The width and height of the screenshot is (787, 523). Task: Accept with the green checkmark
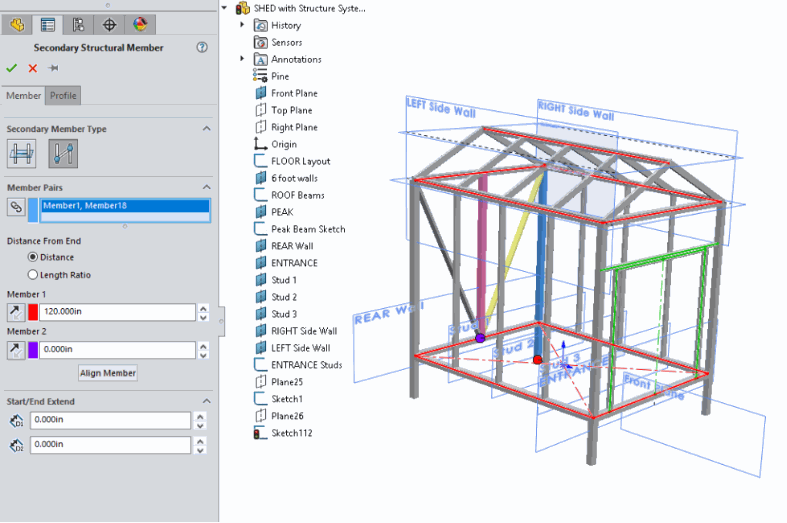(x=12, y=68)
